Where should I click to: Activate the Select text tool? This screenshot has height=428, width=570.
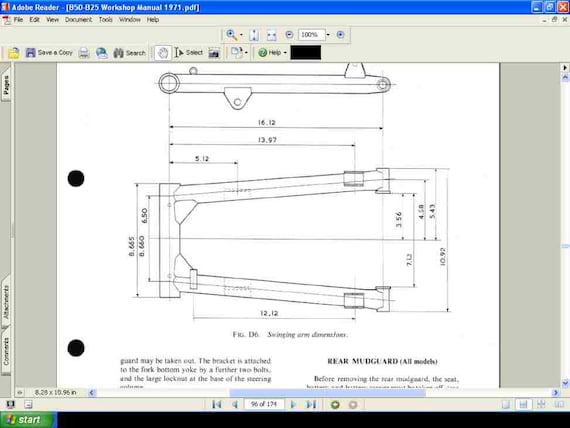[x=188, y=53]
